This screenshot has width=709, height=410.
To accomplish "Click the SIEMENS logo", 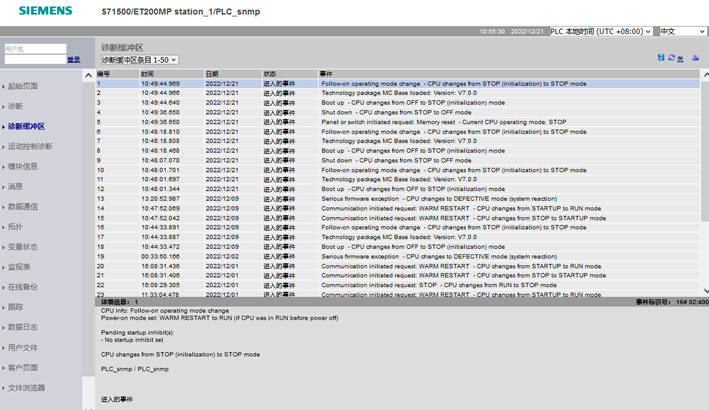I will 45,10.
